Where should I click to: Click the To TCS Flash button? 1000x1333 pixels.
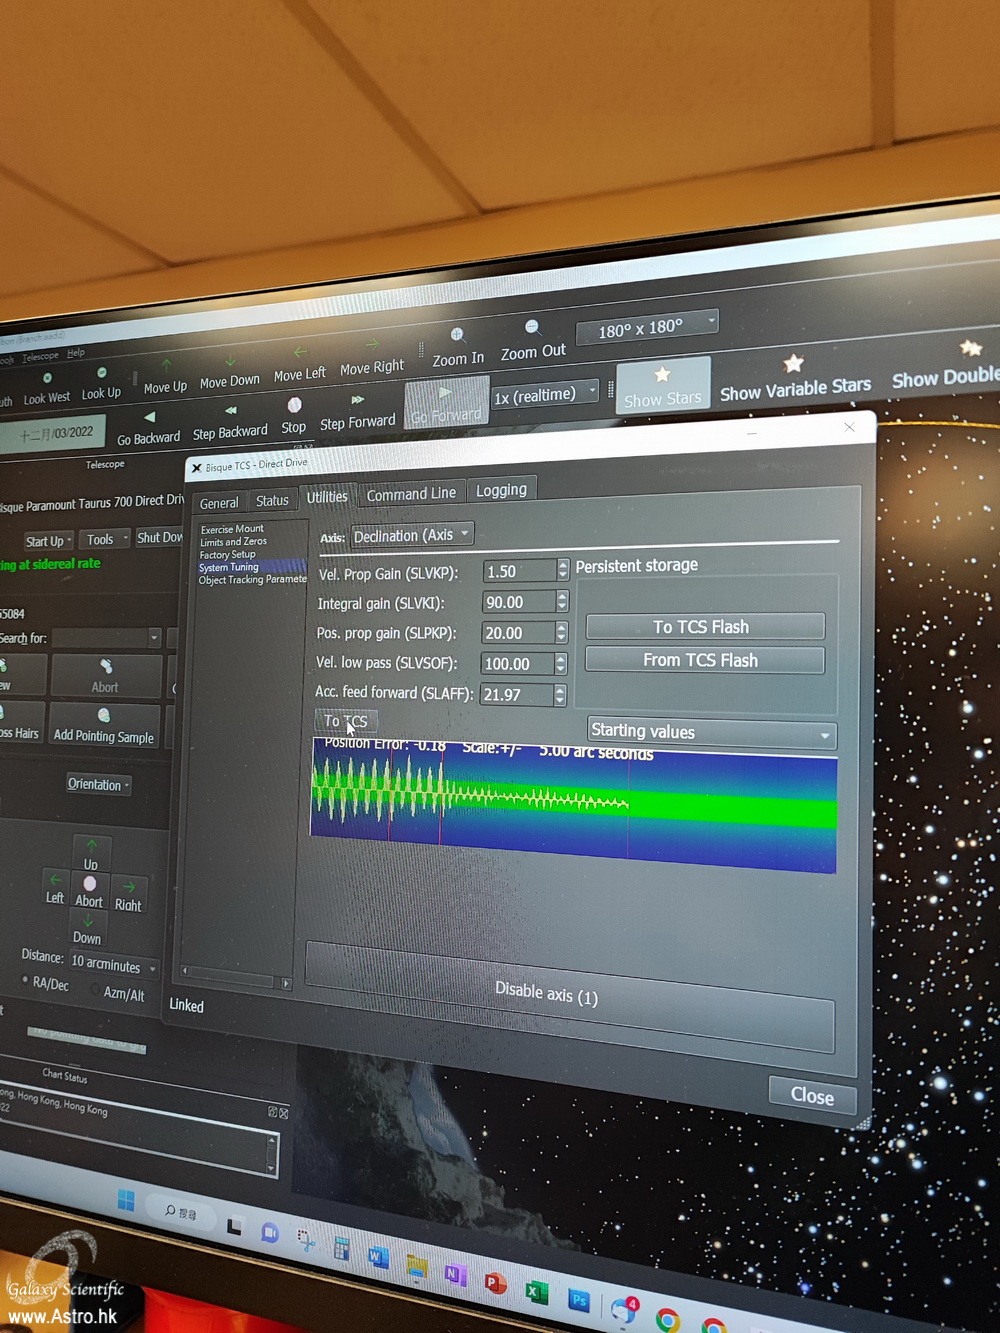coord(704,627)
